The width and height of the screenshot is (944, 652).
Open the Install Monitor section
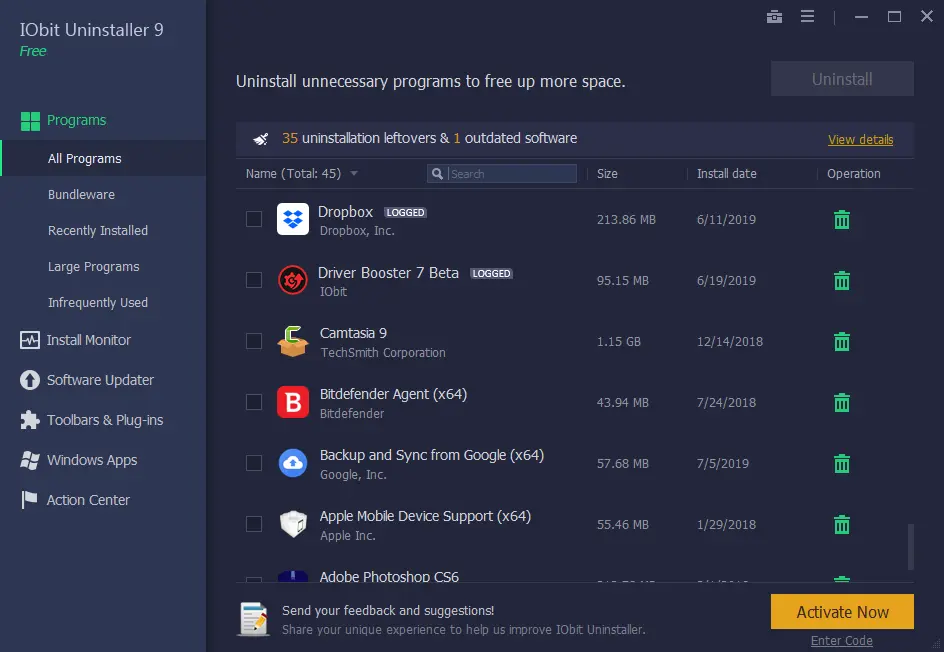click(x=90, y=340)
